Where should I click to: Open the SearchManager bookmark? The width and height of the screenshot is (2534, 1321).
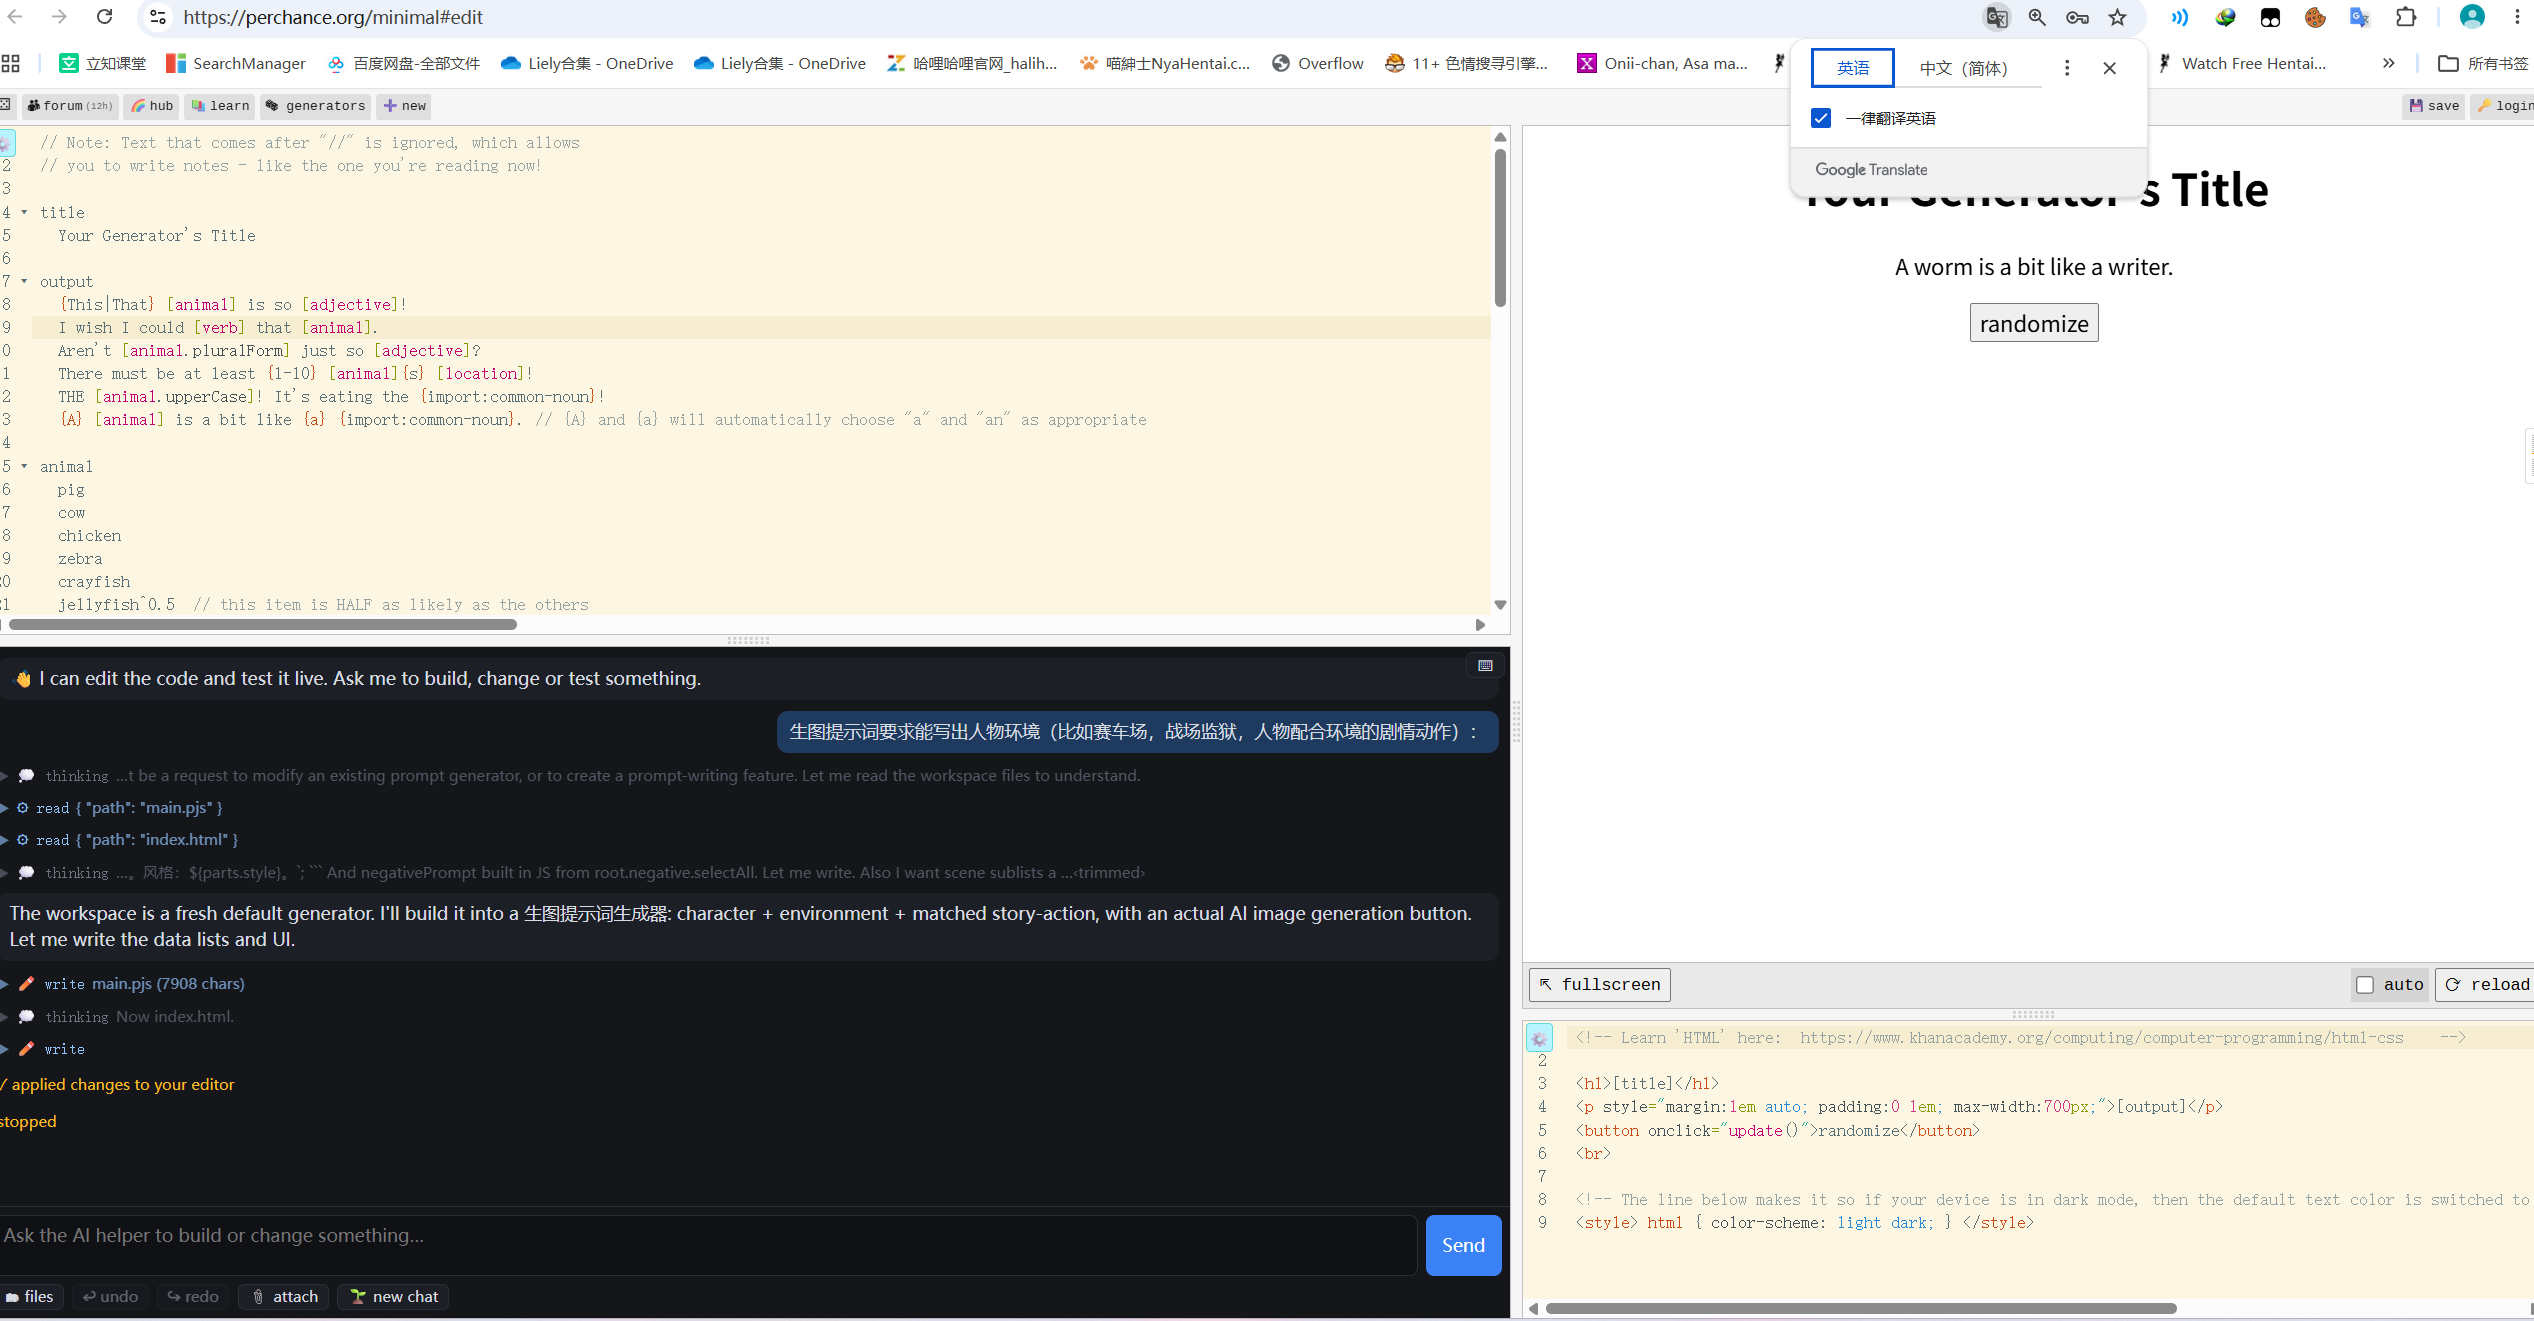[x=236, y=63]
